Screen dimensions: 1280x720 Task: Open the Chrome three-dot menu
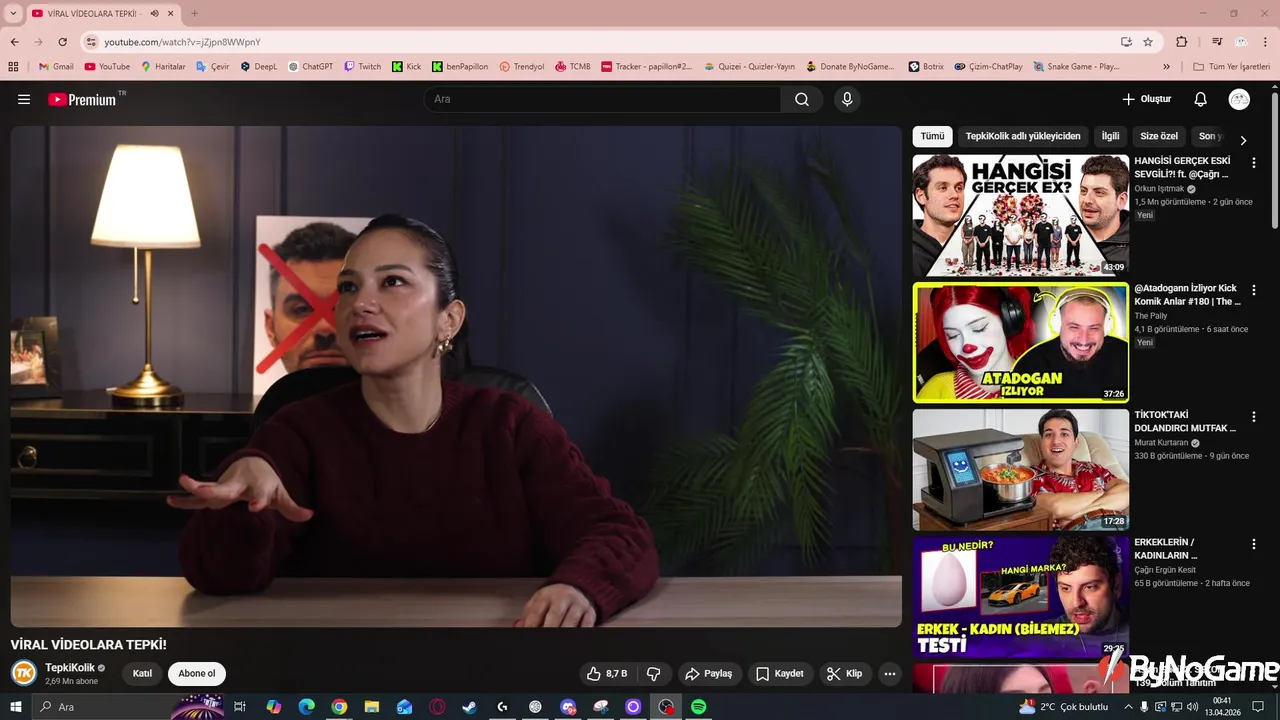(x=1265, y=42)
